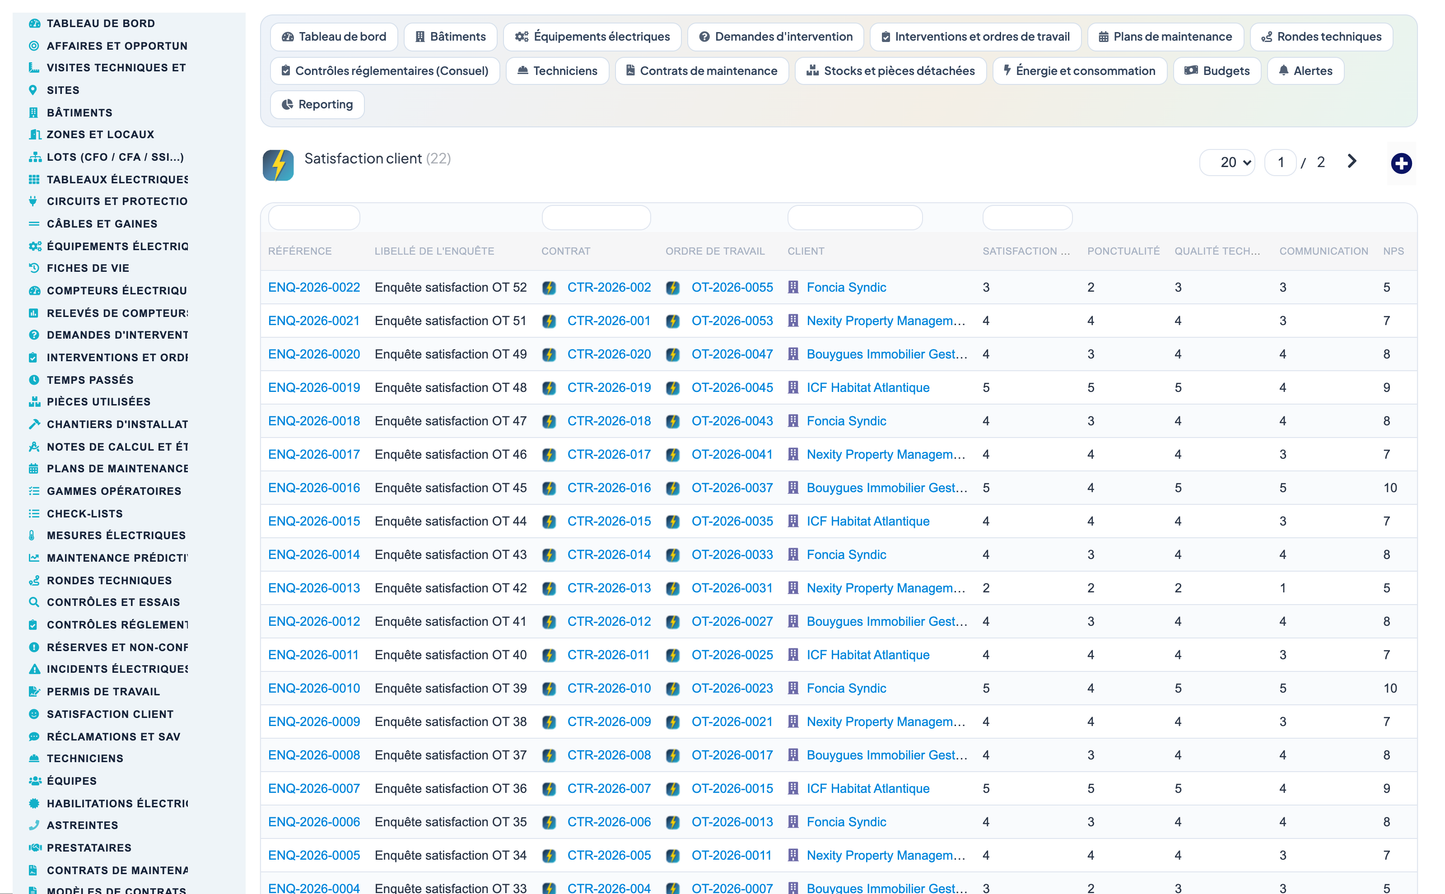Open client link Foncia Syndic for ENQ-2026-0018

(x=846, y=421)
